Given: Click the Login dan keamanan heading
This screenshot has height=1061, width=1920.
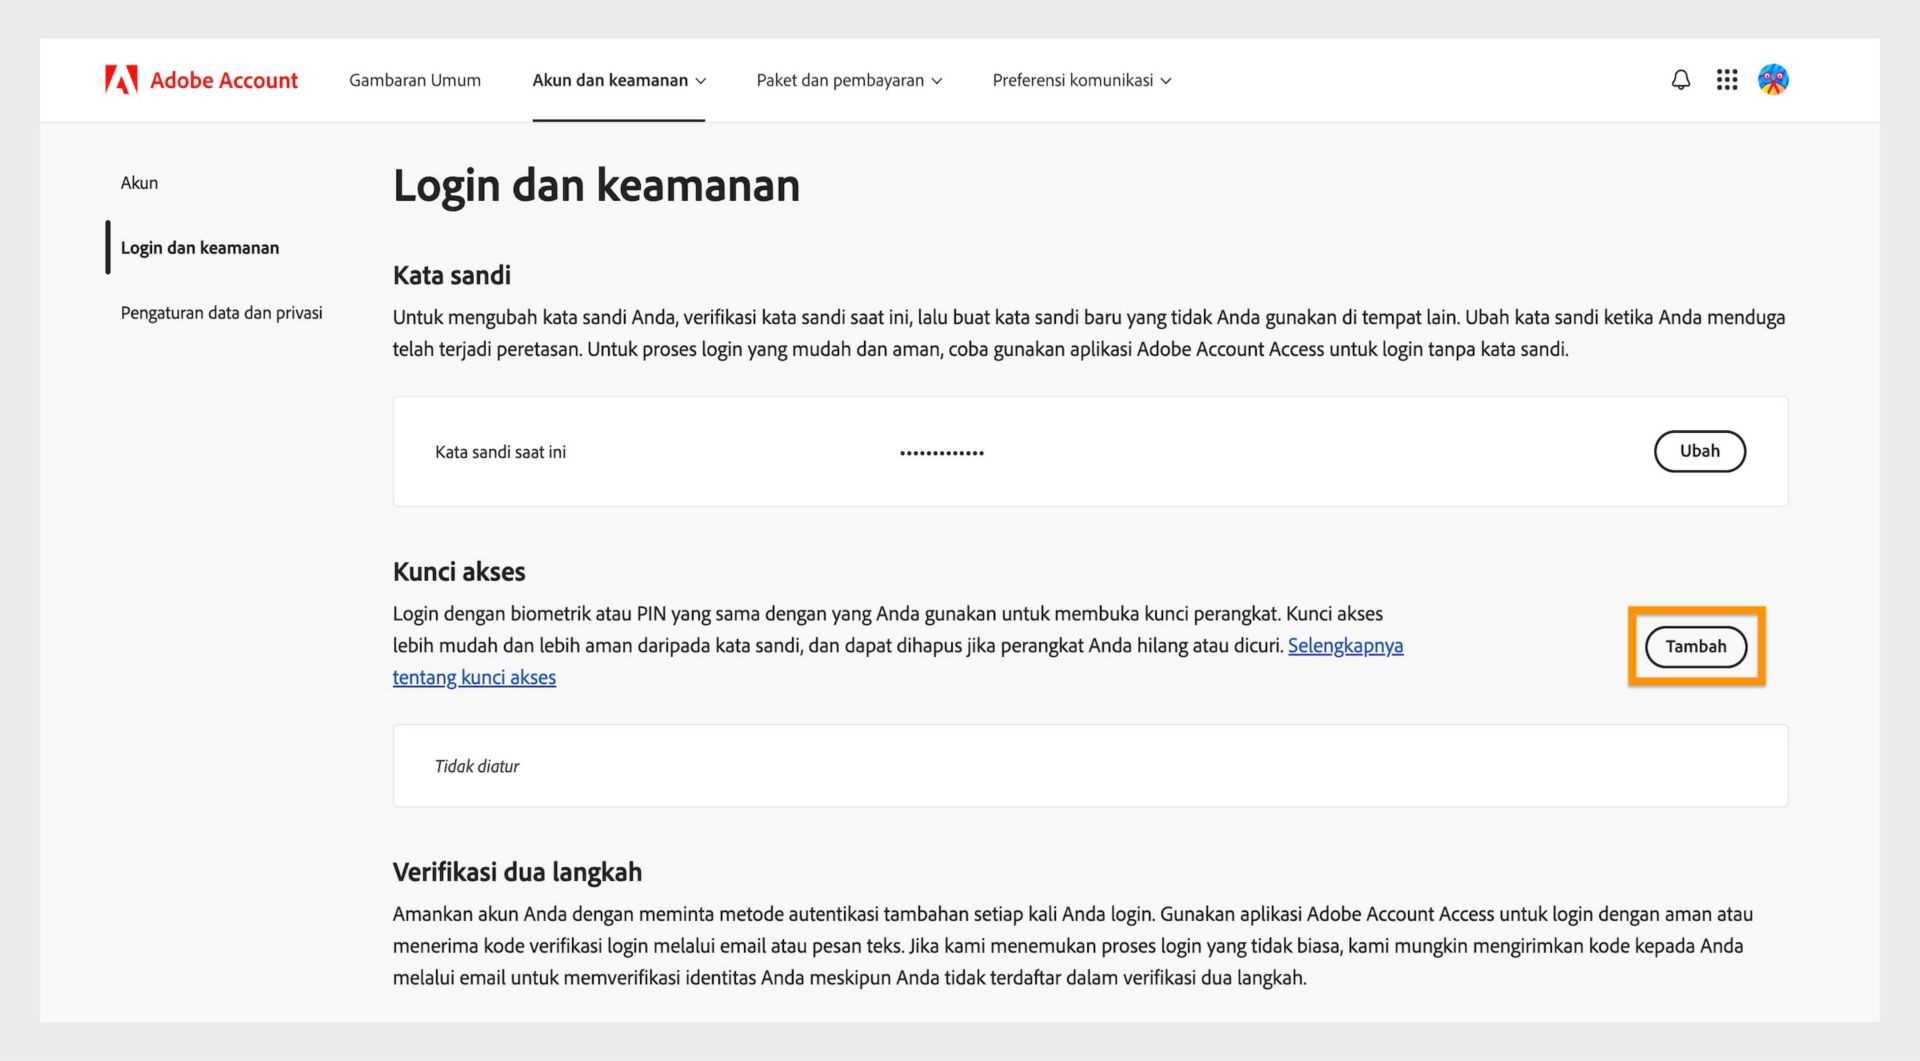Looking at the screenshot, I should tap(596, 184).
